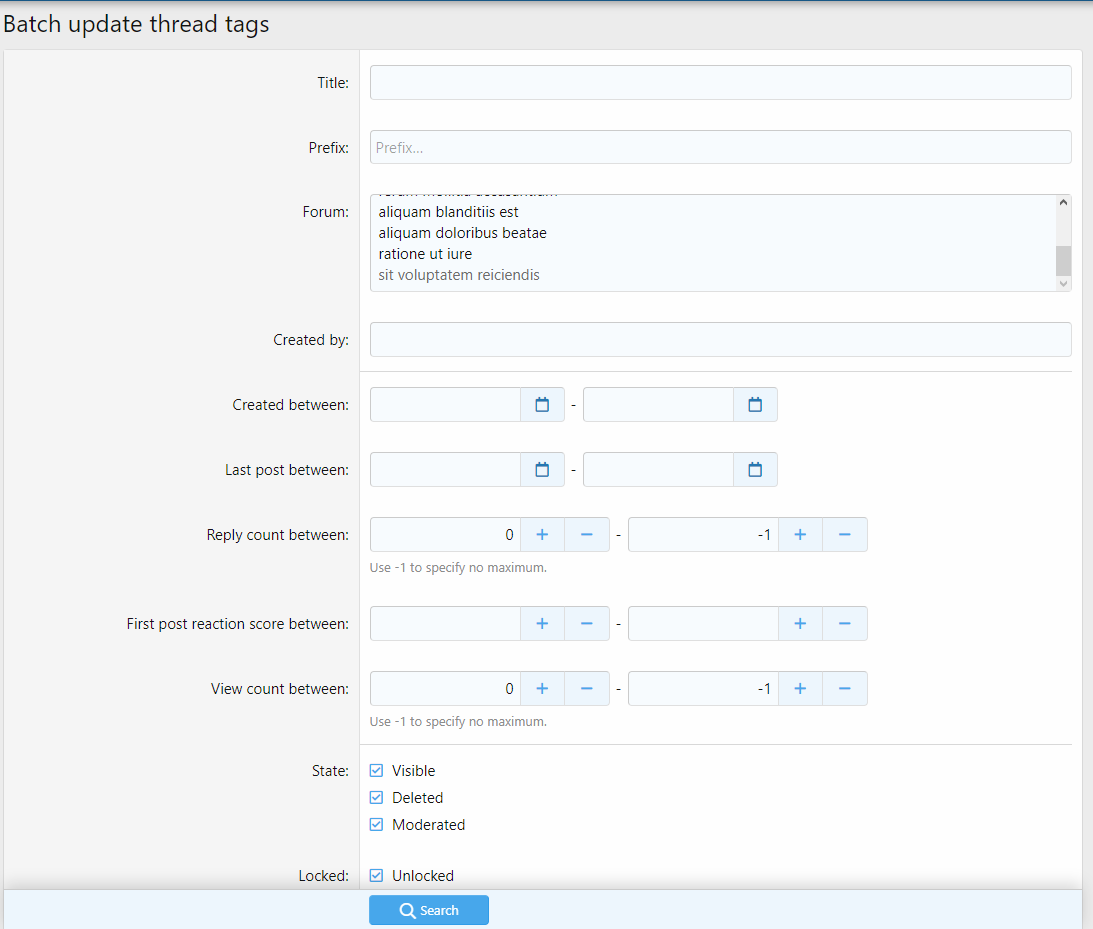Focus the Title text field

tap(720, 83)
